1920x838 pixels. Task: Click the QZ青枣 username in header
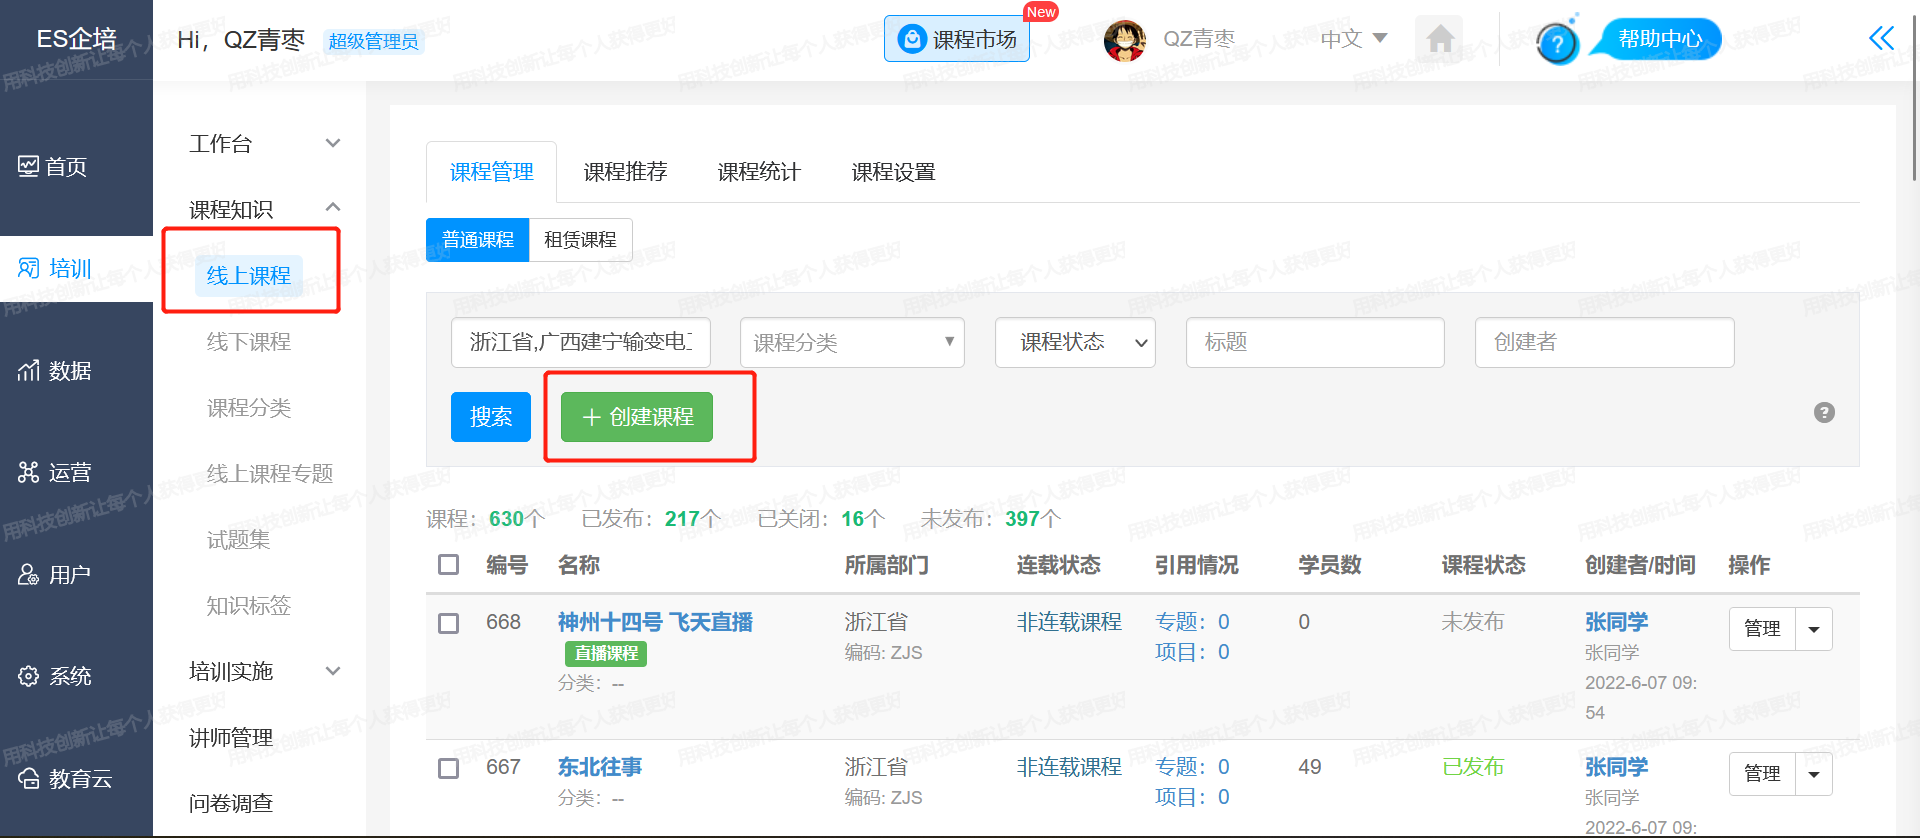point(1199,39)
